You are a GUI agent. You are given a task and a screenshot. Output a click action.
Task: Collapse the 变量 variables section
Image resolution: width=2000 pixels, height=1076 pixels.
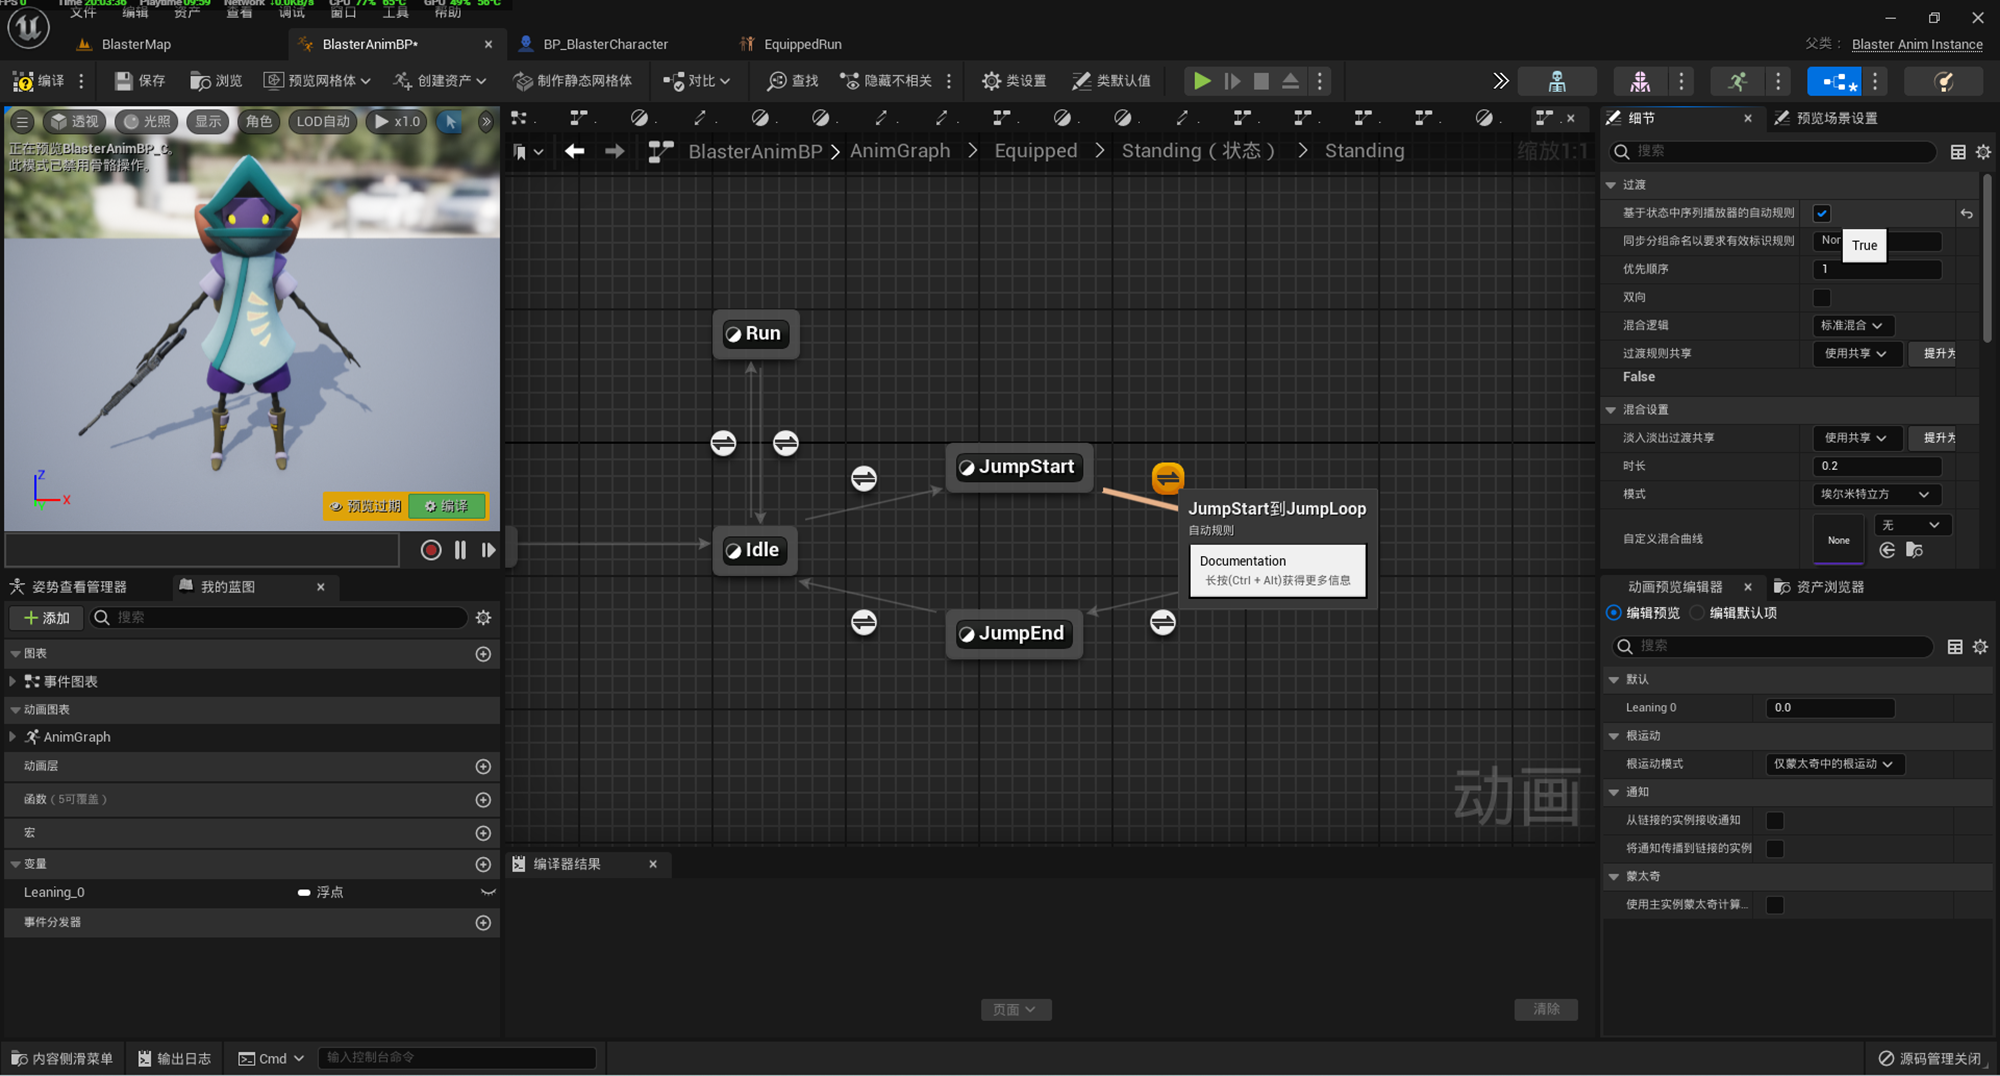click(x=15, y=864)
